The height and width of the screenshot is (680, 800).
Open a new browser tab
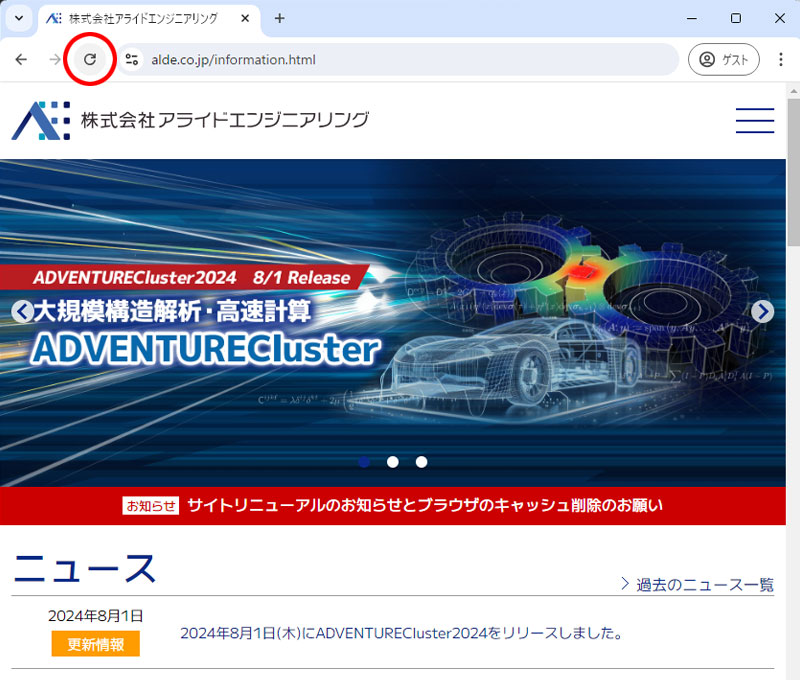click(x=280, y=18)
